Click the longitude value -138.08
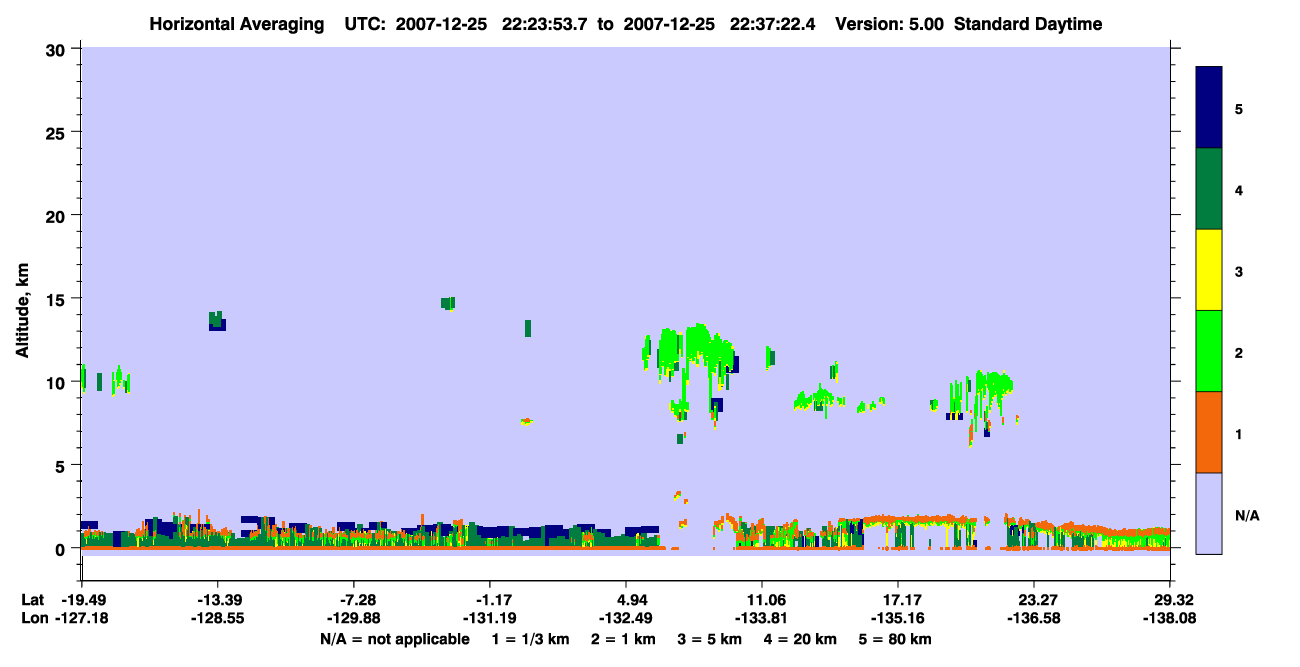Image resolution: width=1300 pixels, height=667 pixels. point(1169,618)
